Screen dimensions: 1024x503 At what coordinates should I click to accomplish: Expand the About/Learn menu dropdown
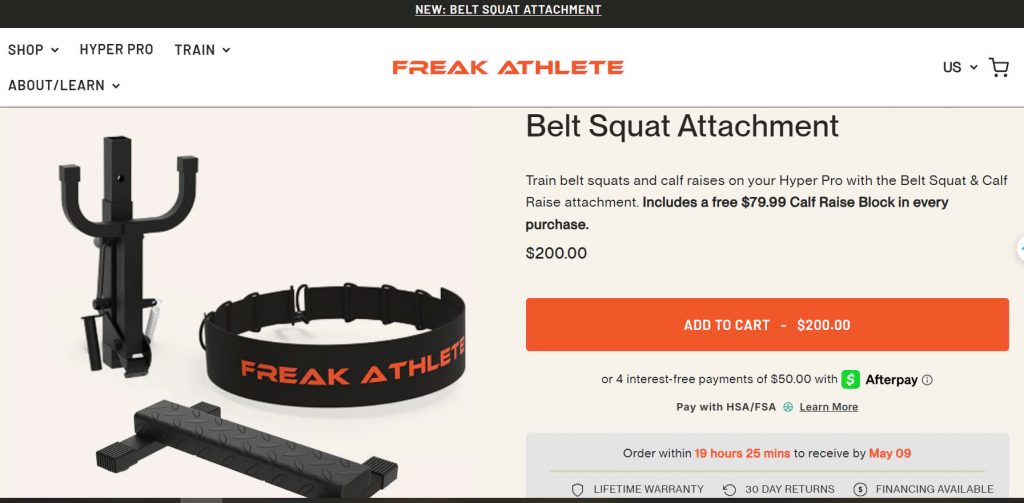(64, 86)
